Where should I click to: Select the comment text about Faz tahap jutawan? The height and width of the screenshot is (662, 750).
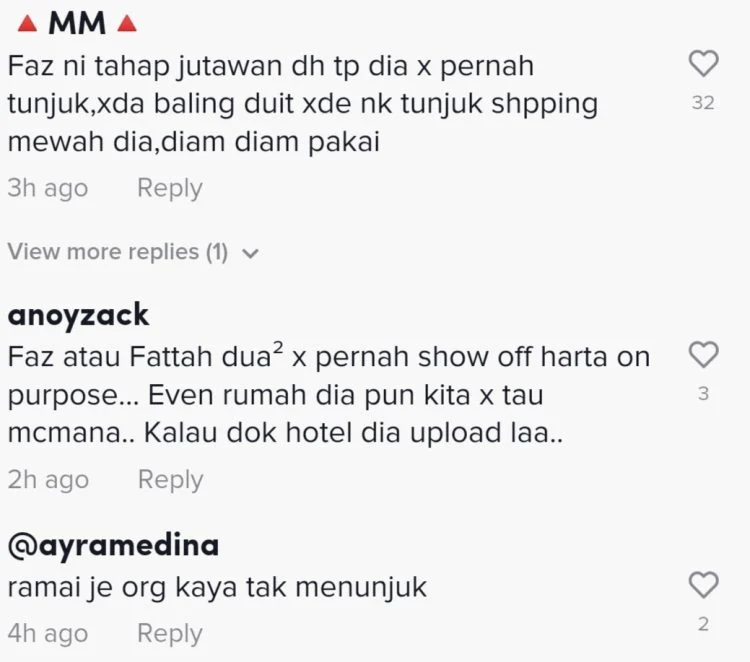[303, 104]
